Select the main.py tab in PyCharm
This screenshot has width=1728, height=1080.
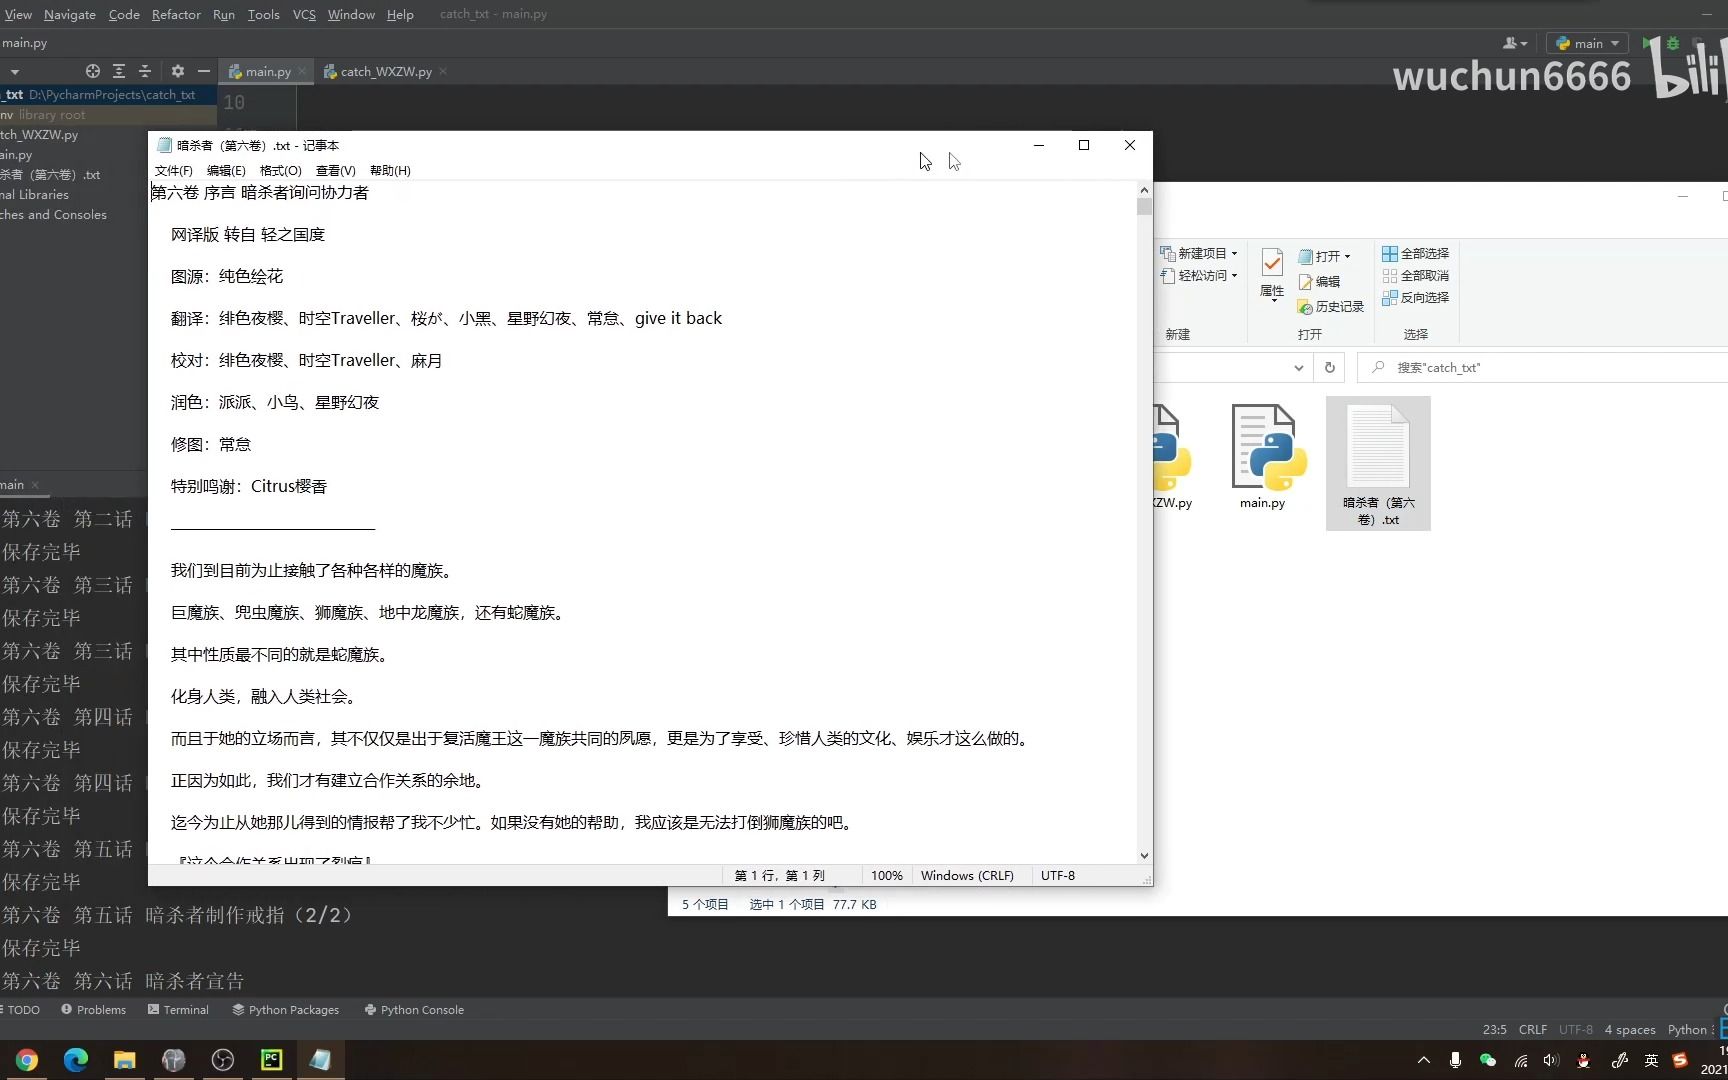[x=264, y=71]
